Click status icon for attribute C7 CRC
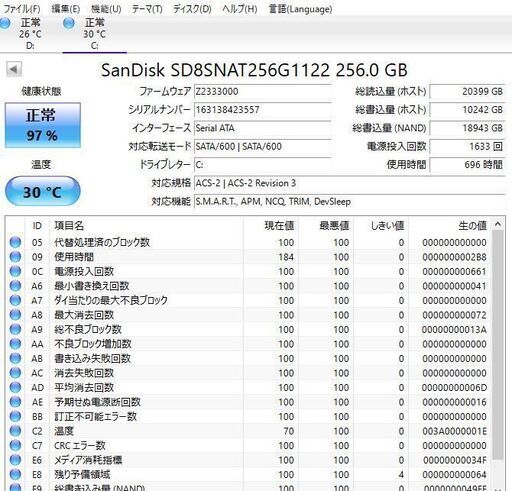This screenshot has width=512, height=491. [x=15, y=445]
